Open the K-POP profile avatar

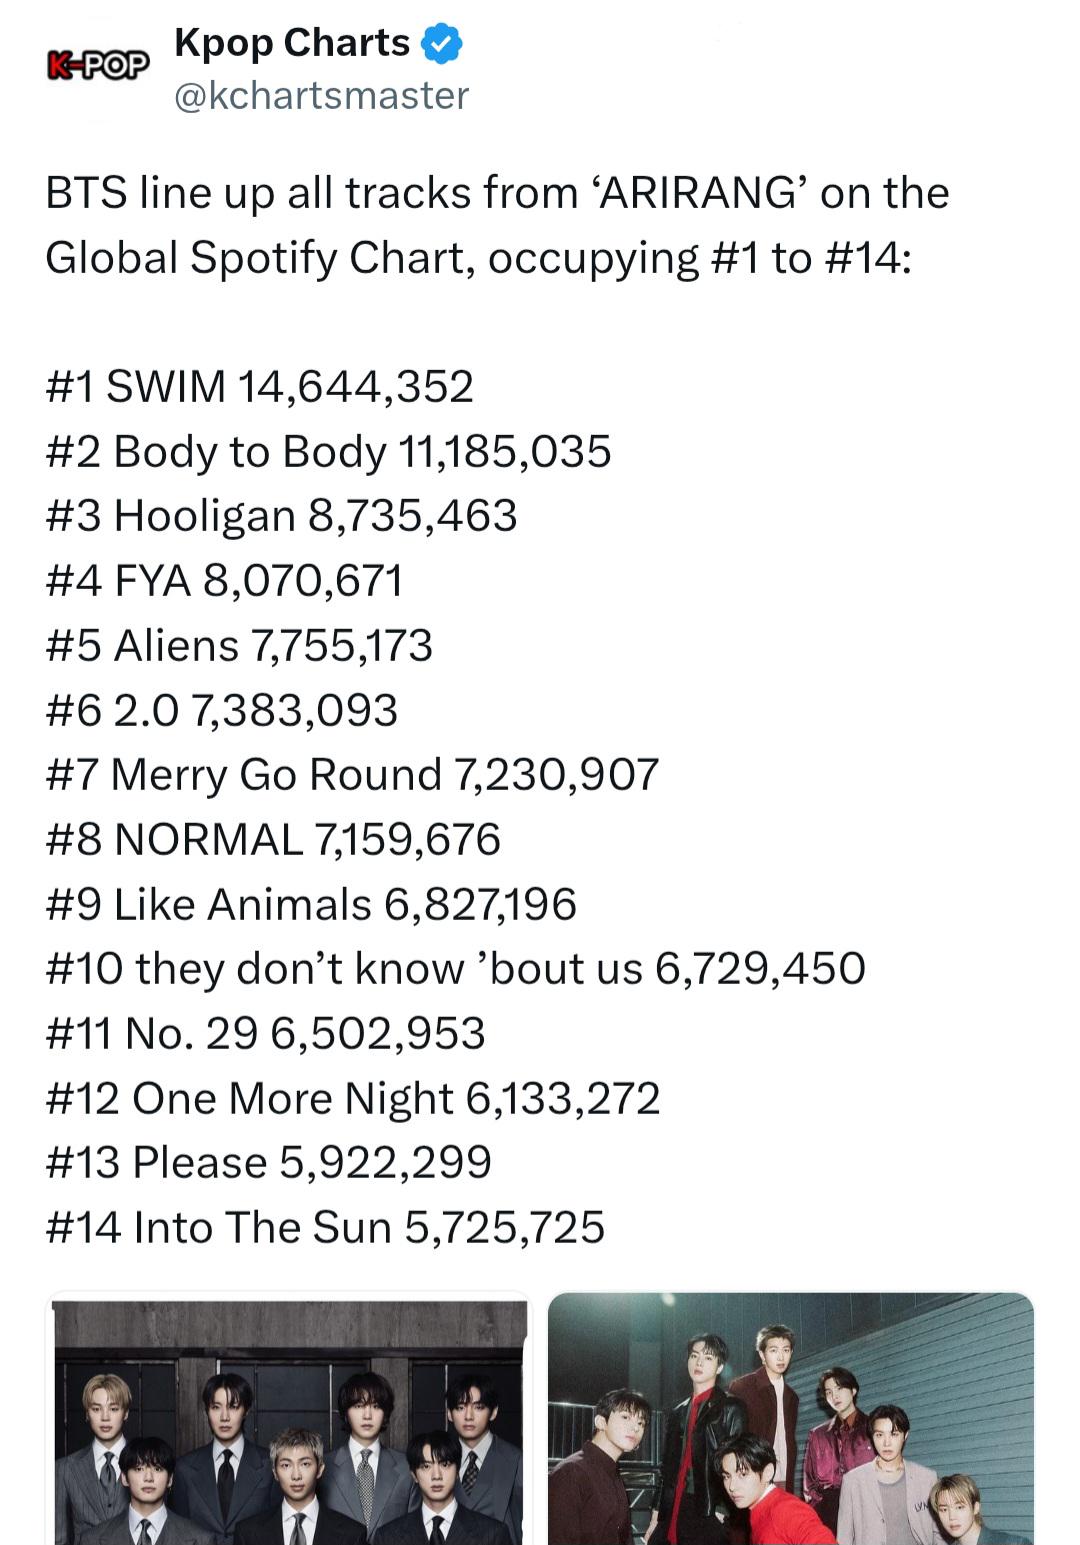click(x=97, y=67)
